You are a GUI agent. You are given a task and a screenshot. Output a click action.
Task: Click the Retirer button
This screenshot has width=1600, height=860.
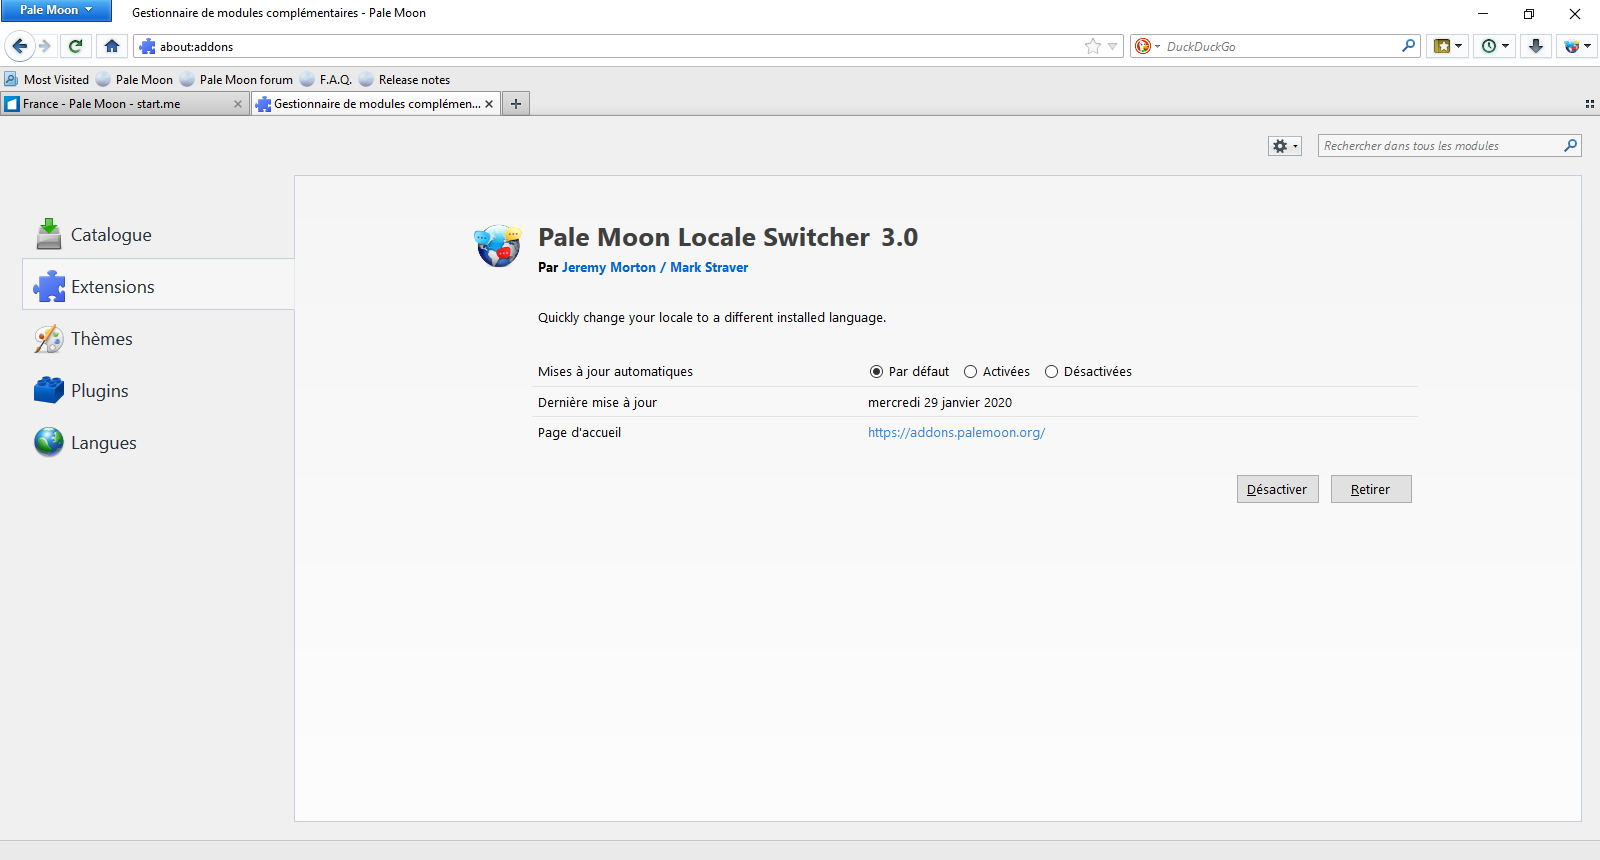click(x=1371, y=489)
